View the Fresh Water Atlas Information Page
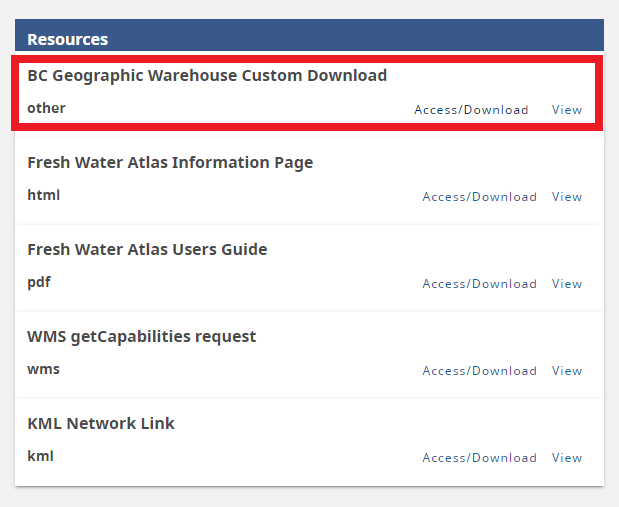The height and width of the screenshot is (507, 619). click(x=566, y=197)
